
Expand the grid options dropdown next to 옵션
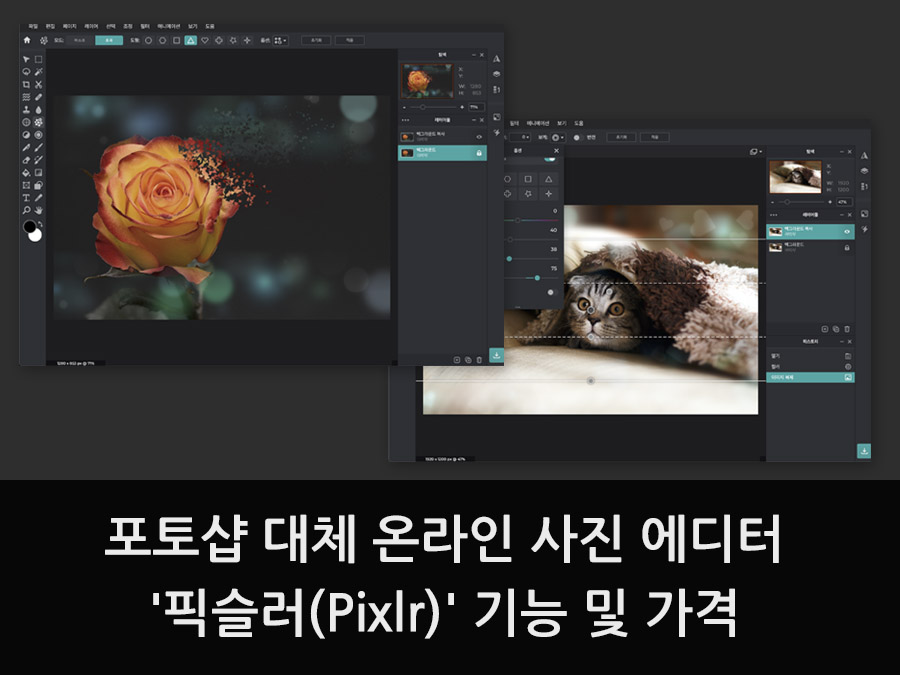point(279,40)
